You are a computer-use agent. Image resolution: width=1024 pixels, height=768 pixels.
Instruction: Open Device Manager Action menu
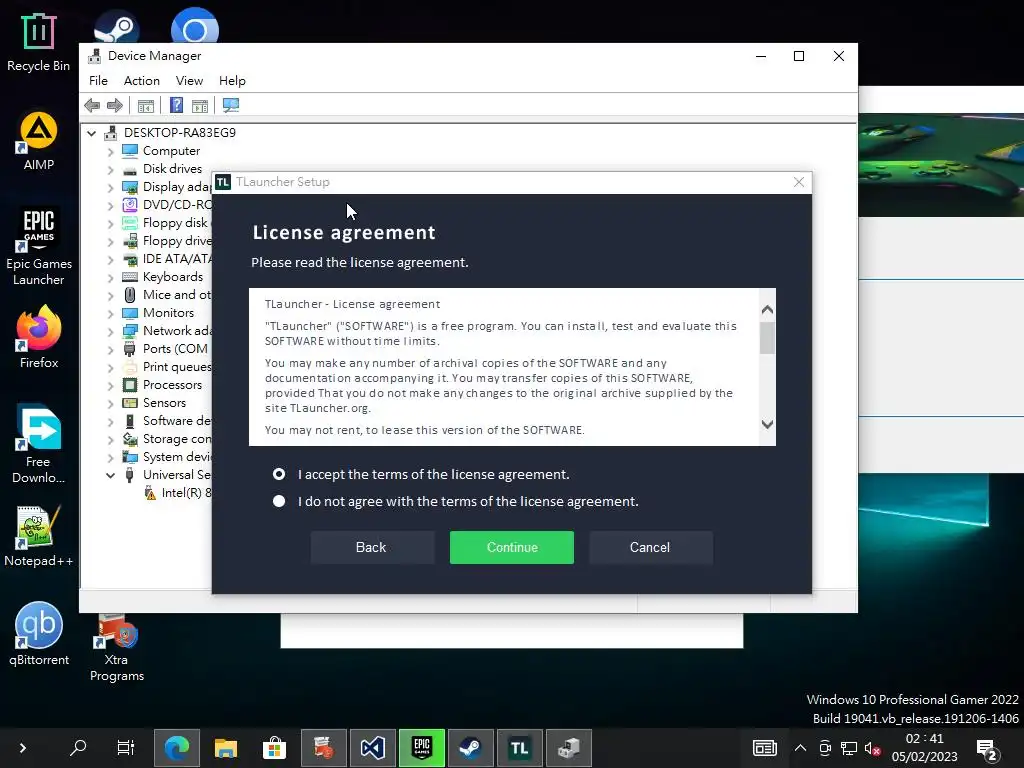142,81
